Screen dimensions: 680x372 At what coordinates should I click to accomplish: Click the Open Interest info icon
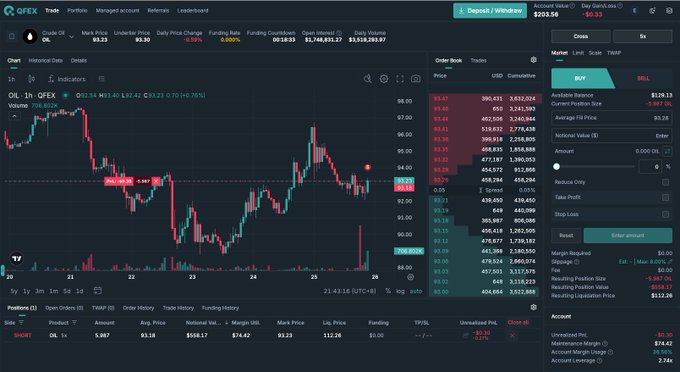(339, 33)
